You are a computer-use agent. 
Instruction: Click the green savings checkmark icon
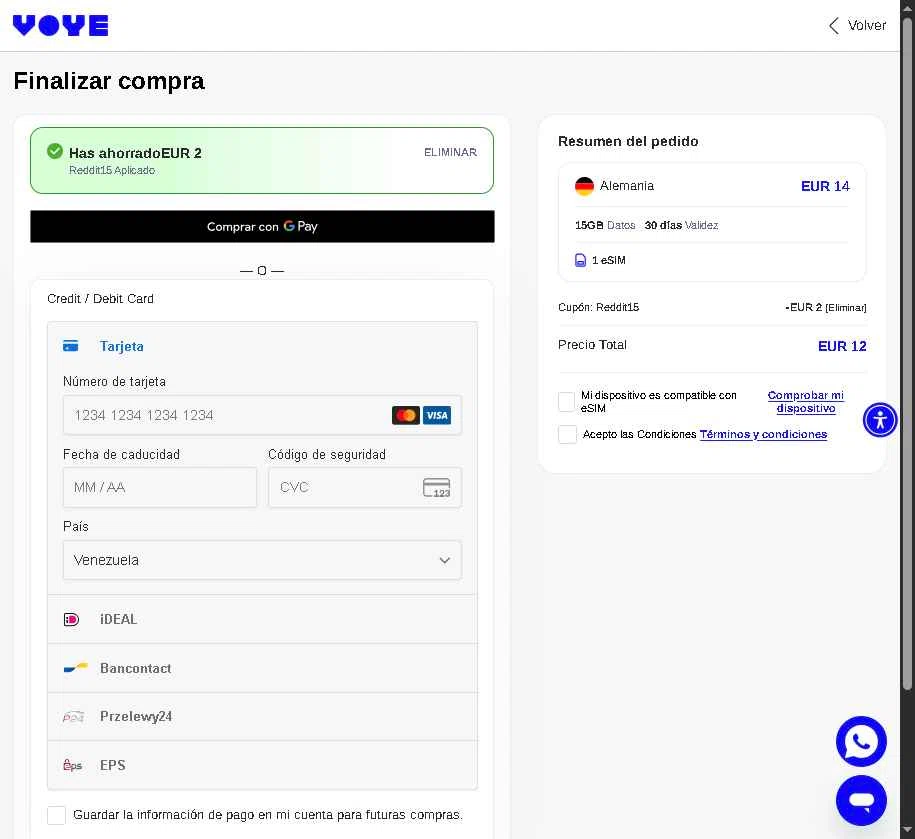[55, 151]
